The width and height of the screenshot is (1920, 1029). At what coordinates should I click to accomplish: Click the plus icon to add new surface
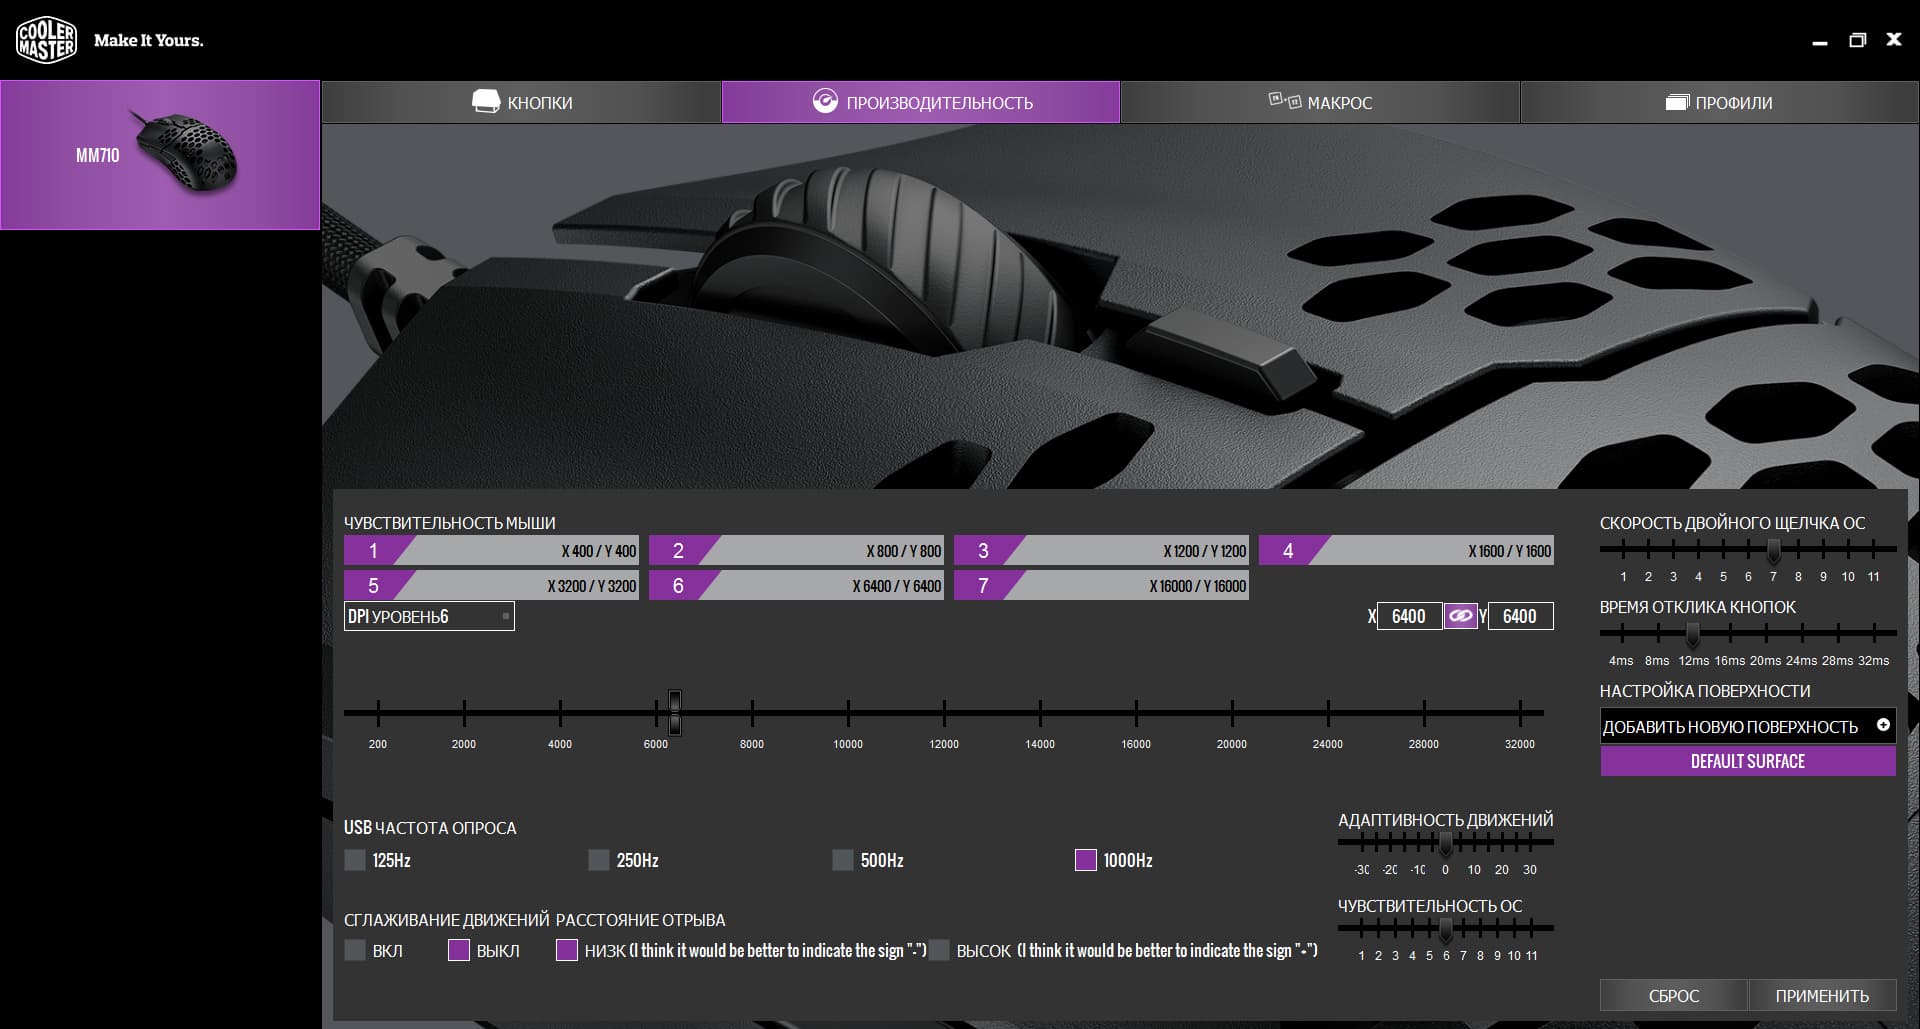[x=1883, y=725]
